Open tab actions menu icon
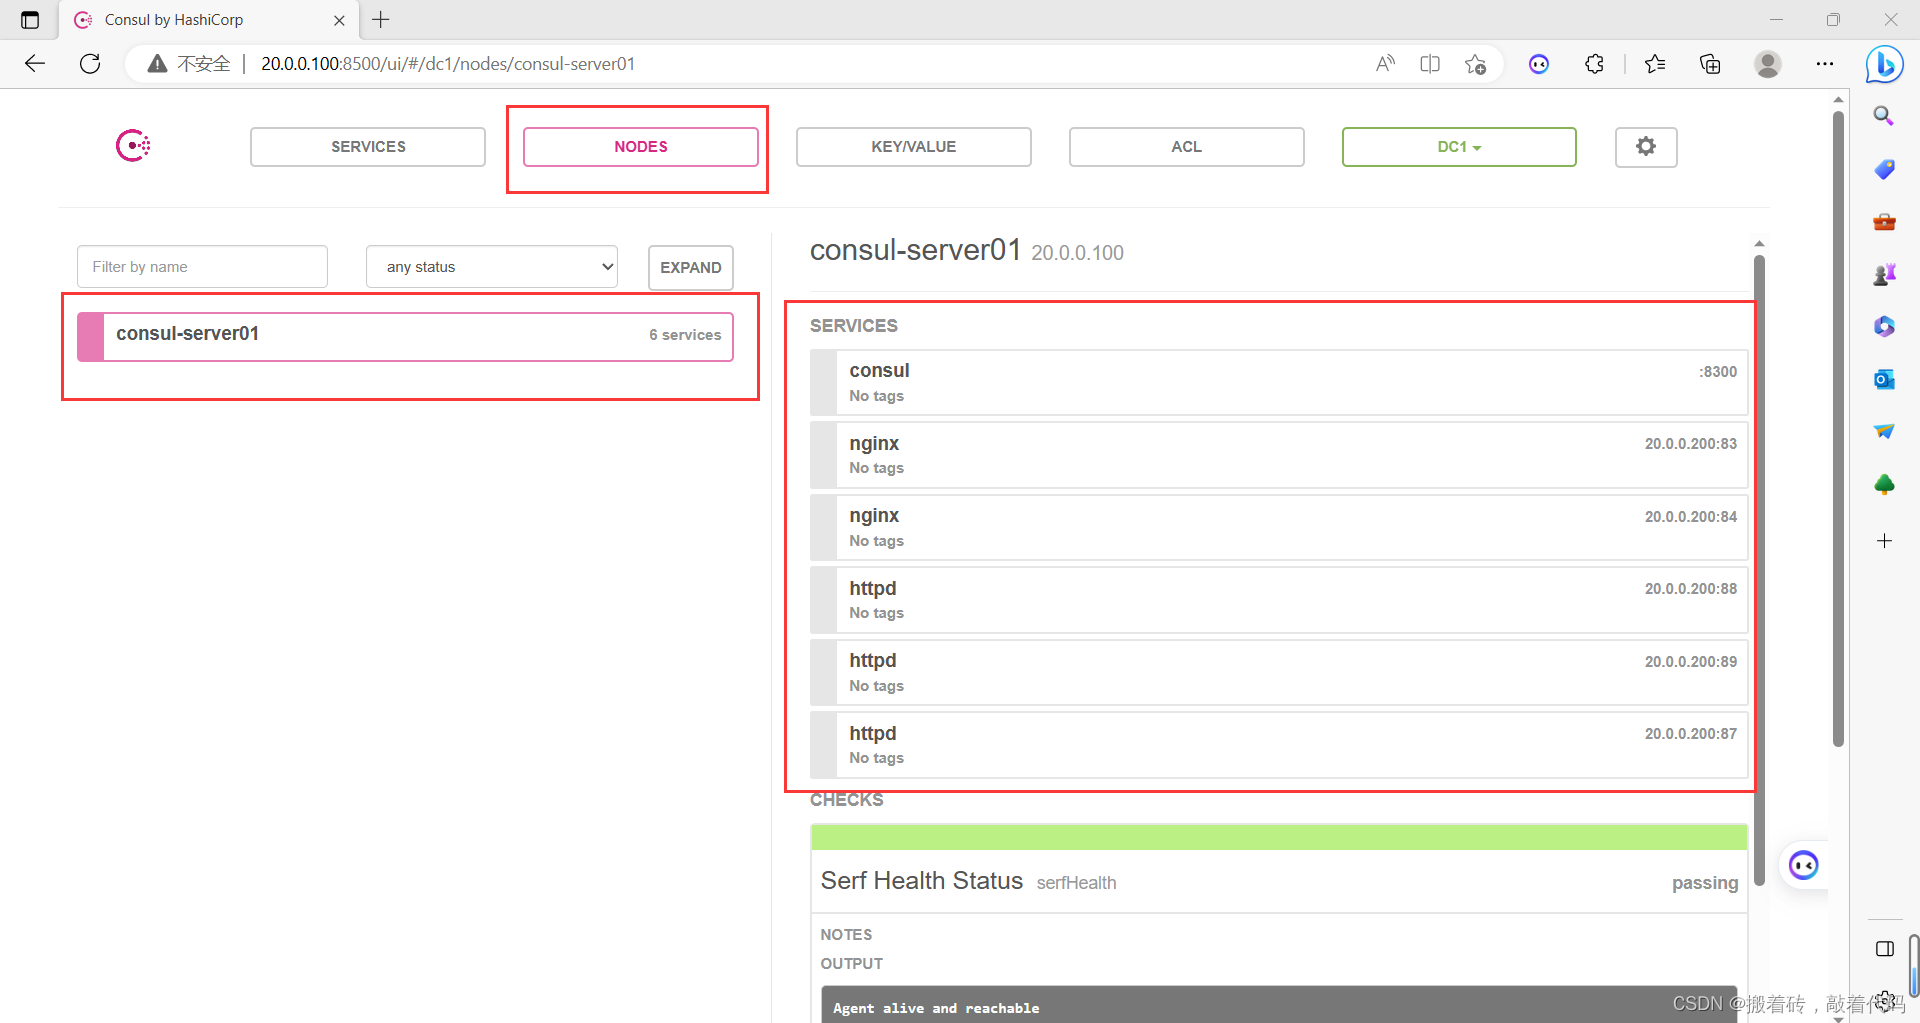 pos(30,20)
